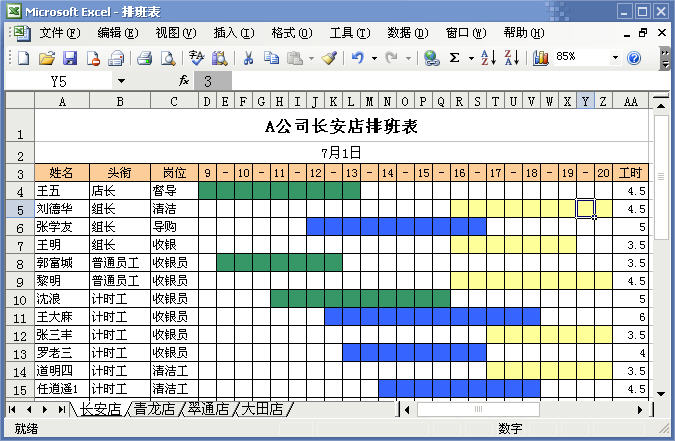Click the title A公司长安店排班表

click(x=341, y=127)
